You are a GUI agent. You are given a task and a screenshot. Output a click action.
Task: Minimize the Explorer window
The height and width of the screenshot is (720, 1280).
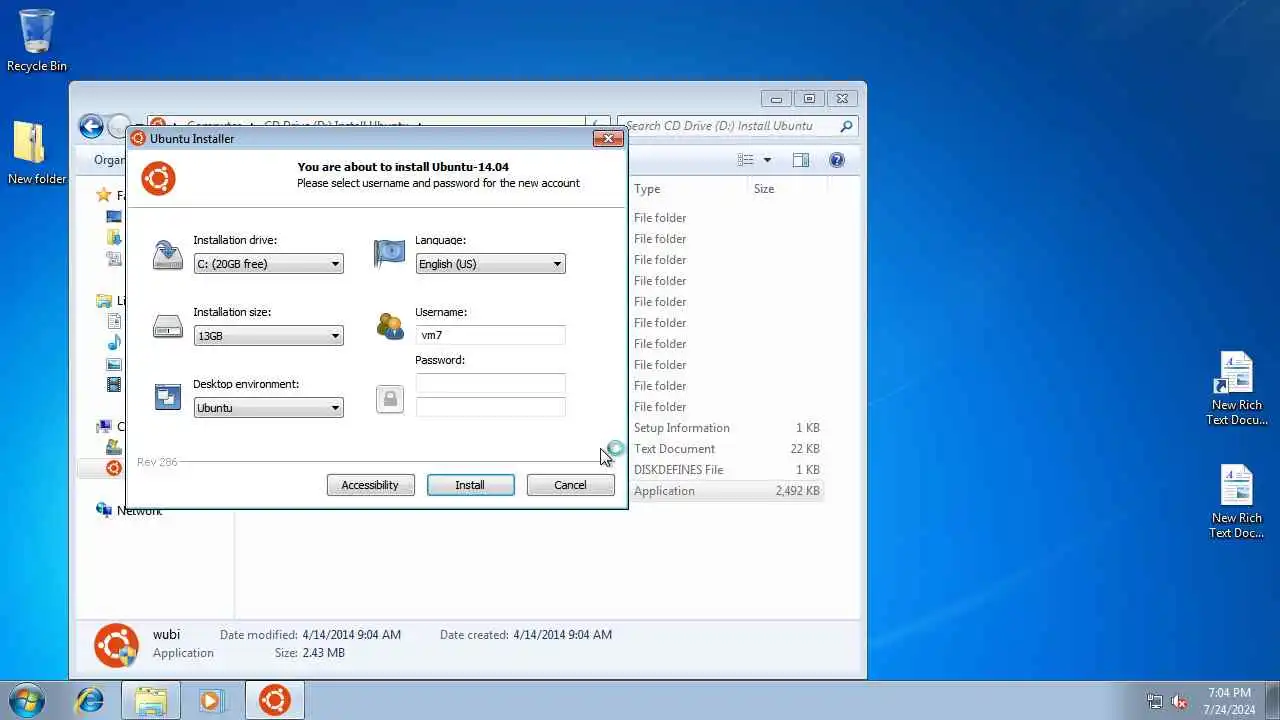point(776,99)
